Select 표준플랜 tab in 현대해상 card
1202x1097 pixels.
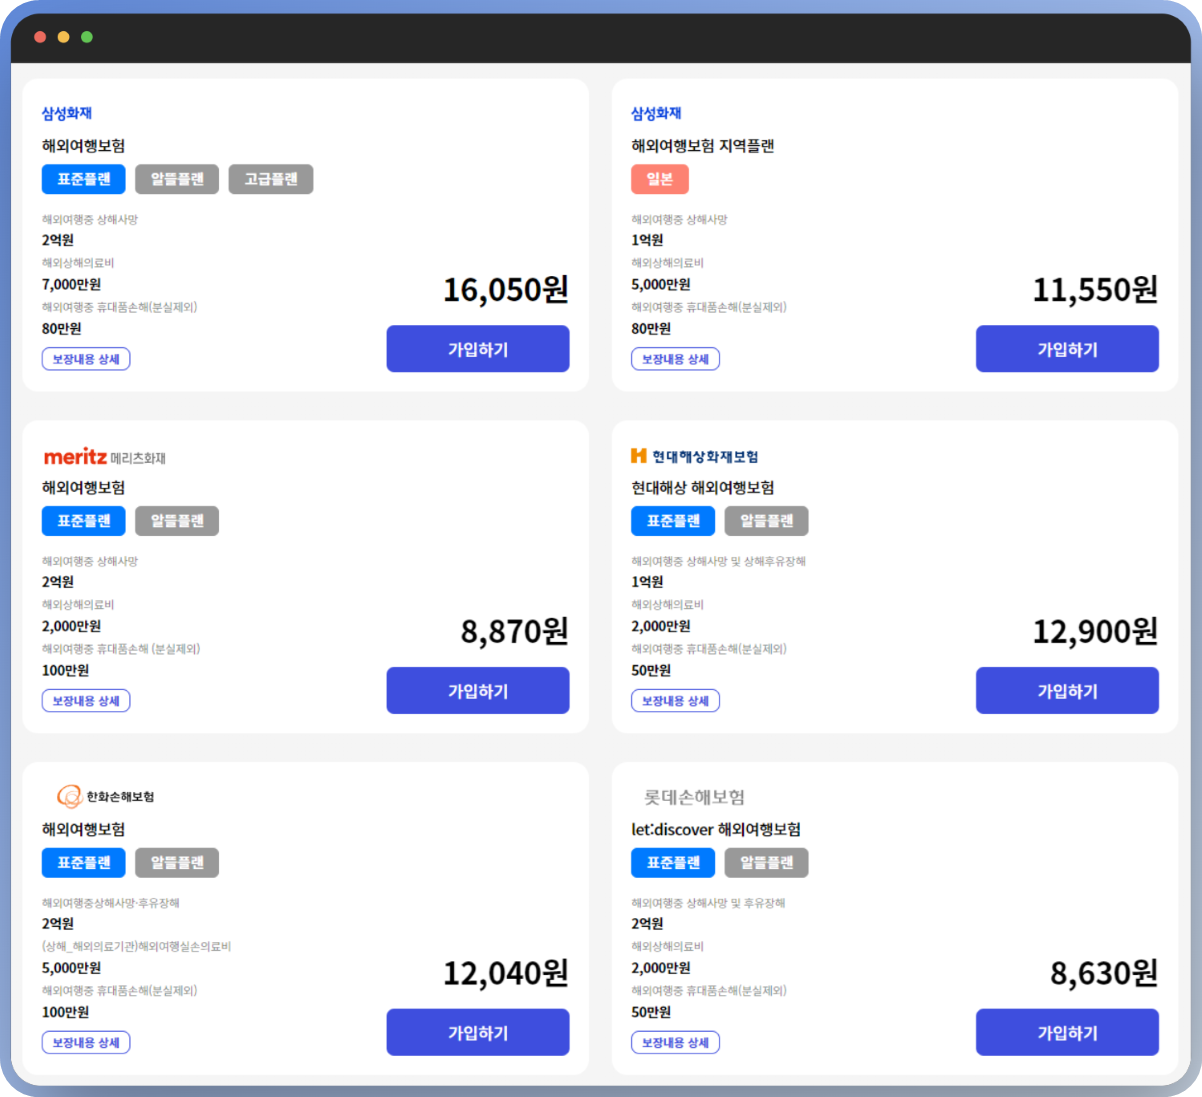[x=673, y=521]
